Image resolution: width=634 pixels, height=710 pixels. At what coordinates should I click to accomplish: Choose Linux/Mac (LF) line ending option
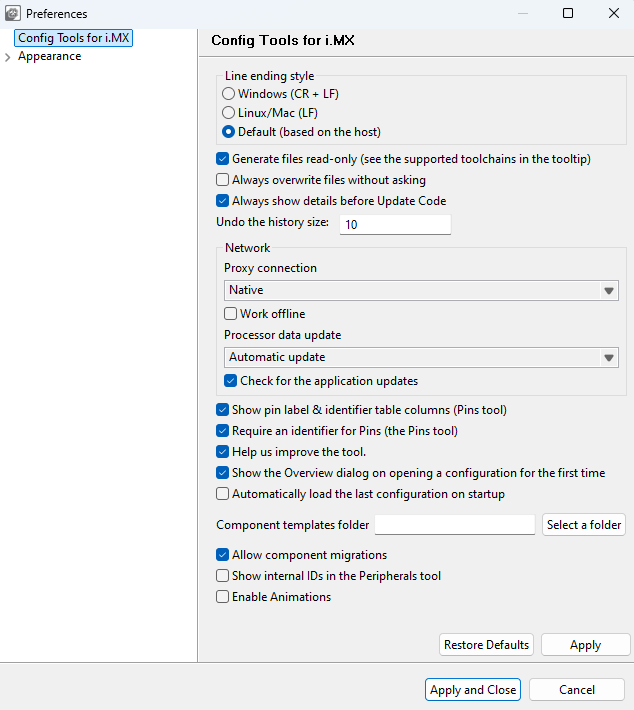[x=229, y=113]
